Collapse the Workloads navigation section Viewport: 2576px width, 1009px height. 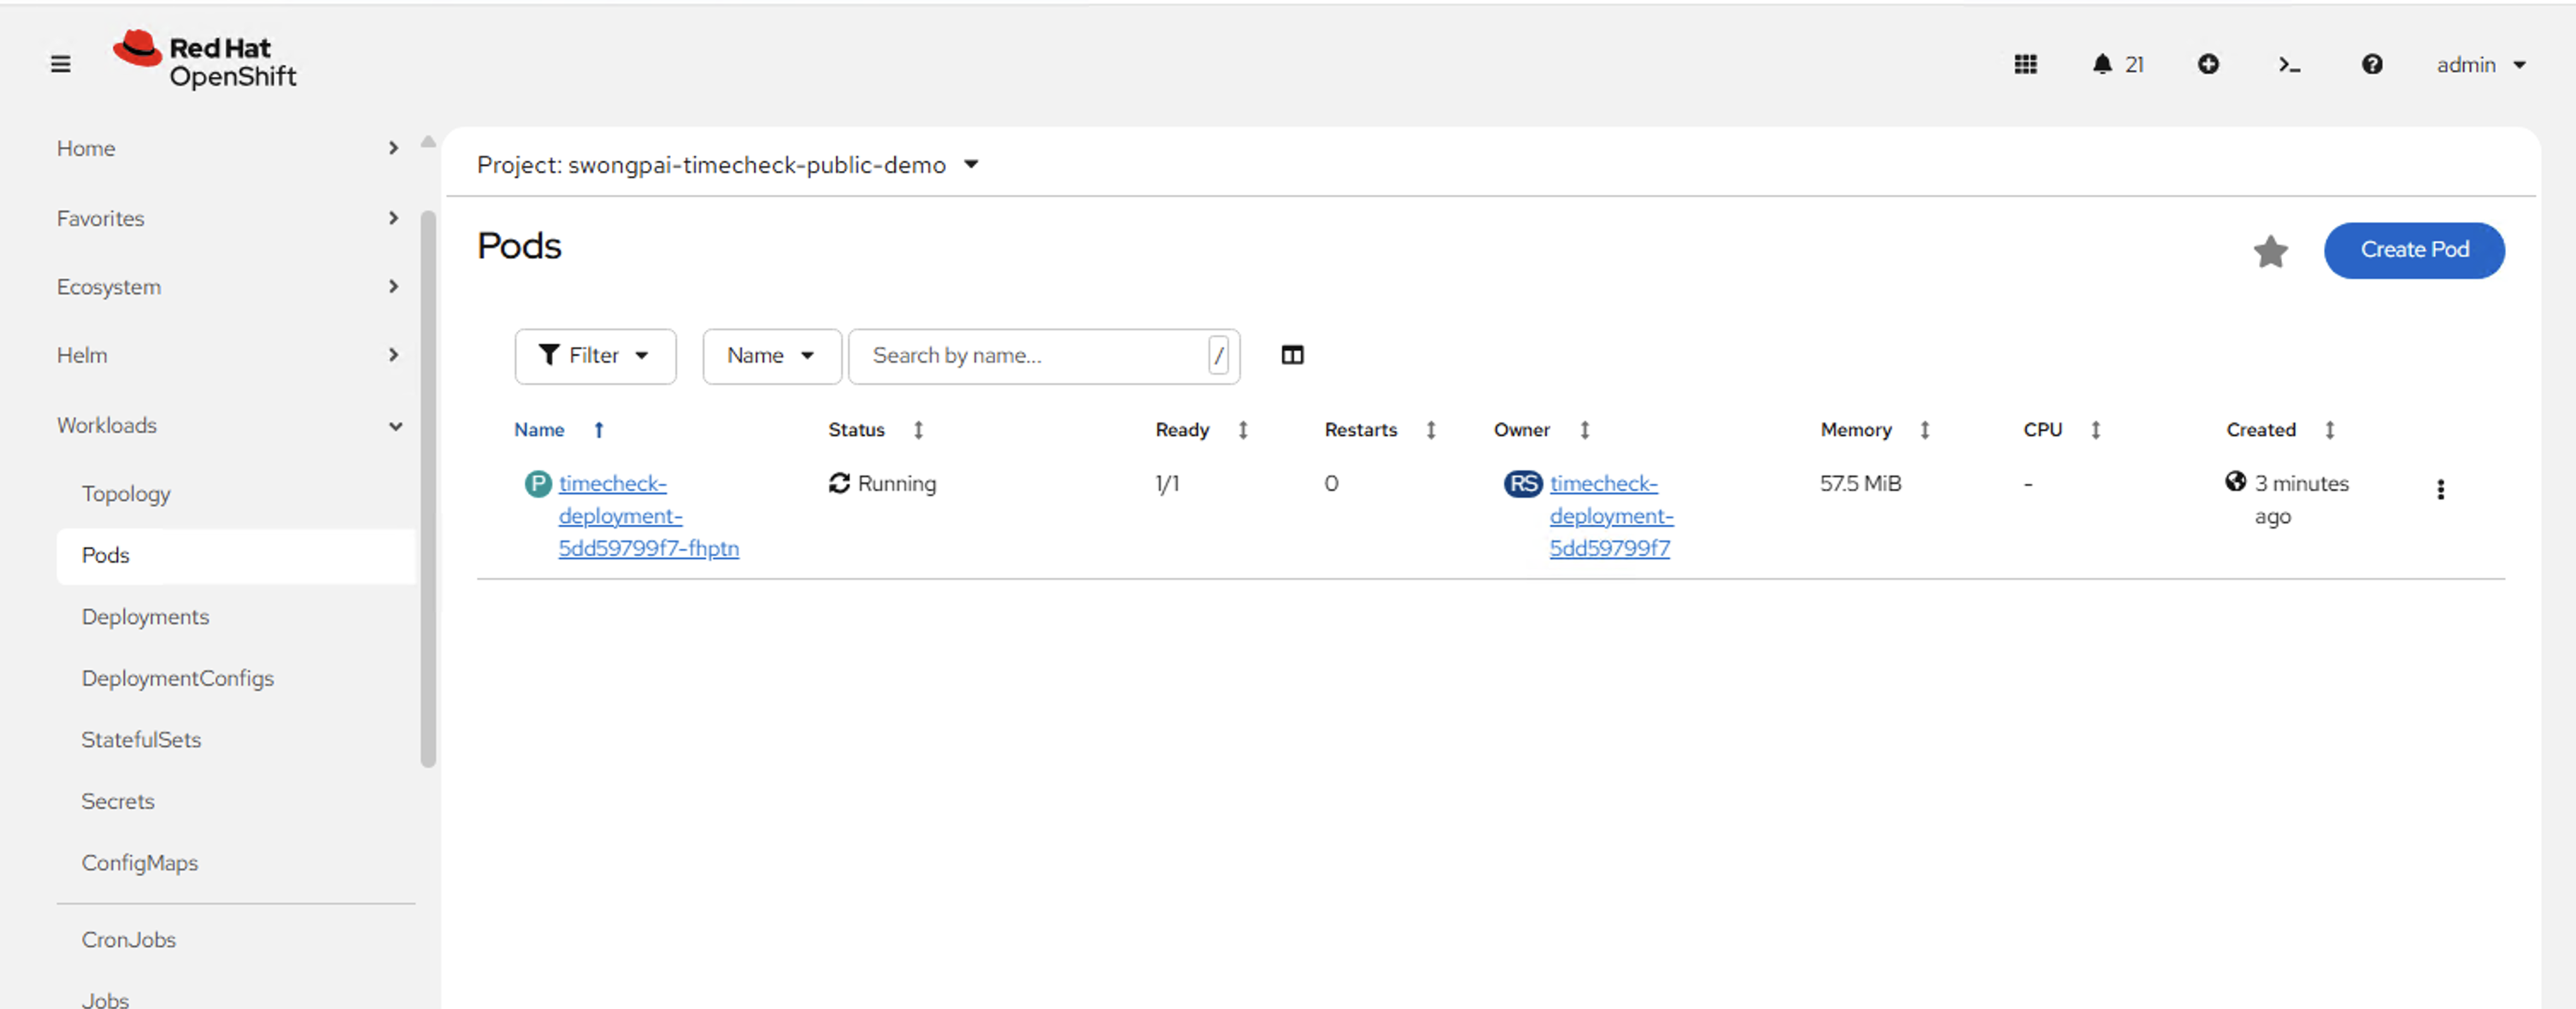[x=228, y=425]
